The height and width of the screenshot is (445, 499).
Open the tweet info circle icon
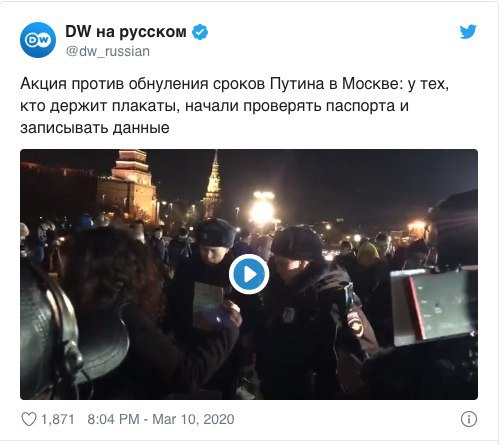point(469,419)
